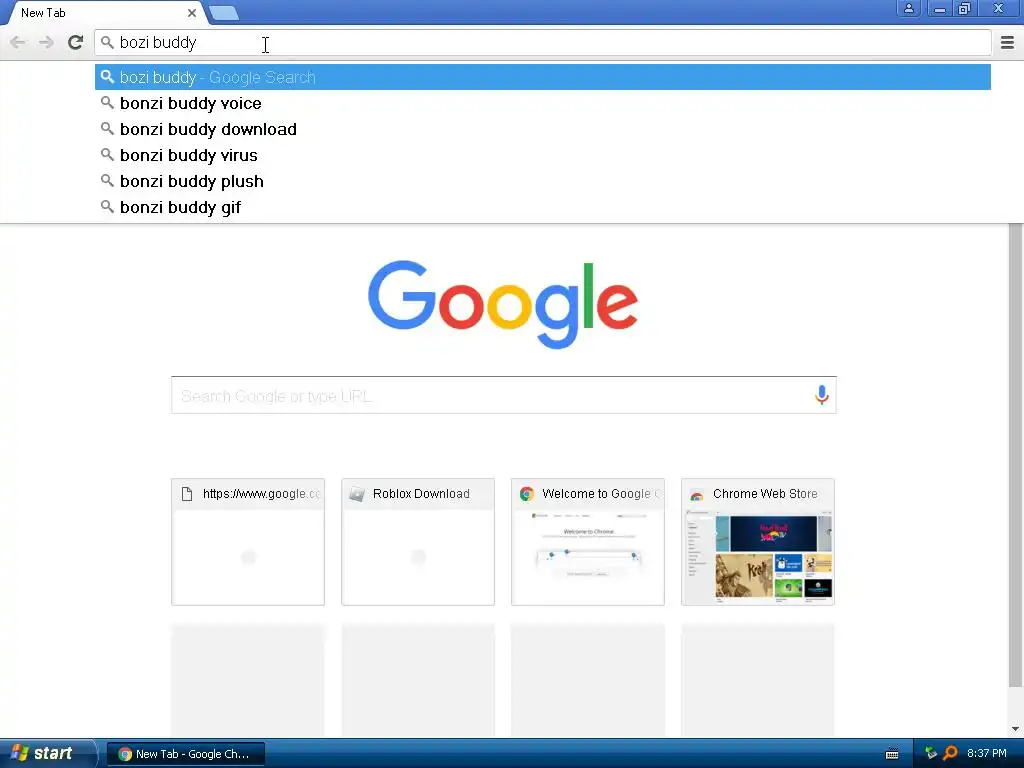Screen dimensions: 1024x768
Task: Choose the 'bonzi buddy gif' suggestion
Action: pos(543,207)
